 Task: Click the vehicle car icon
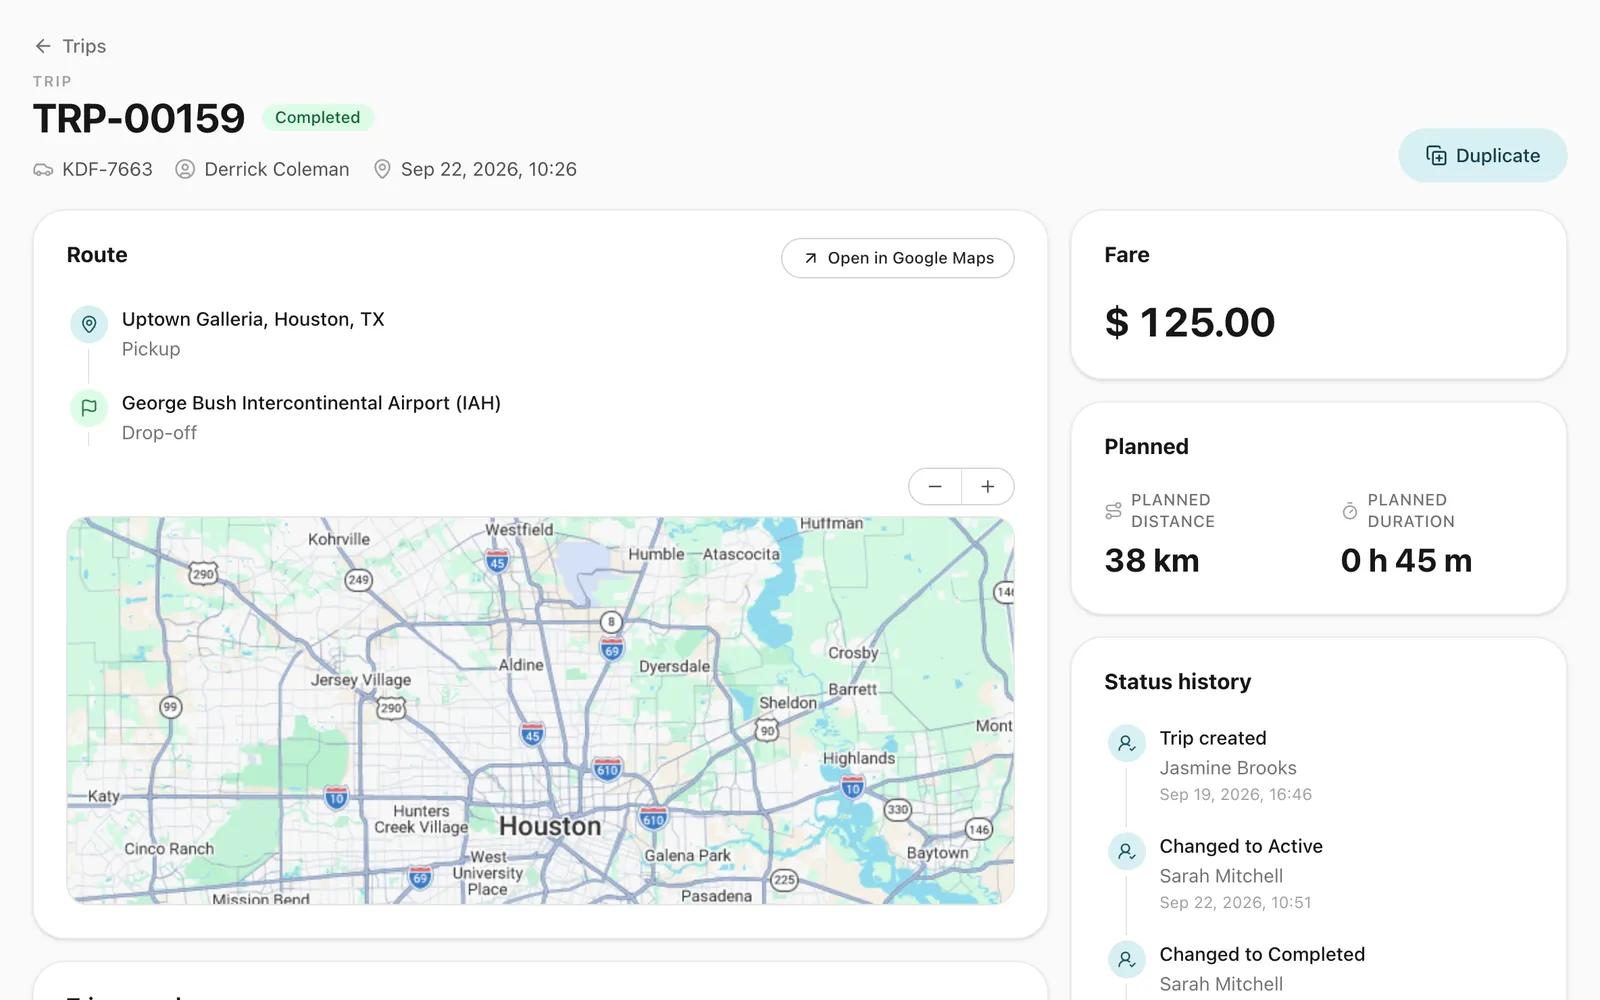43,169
